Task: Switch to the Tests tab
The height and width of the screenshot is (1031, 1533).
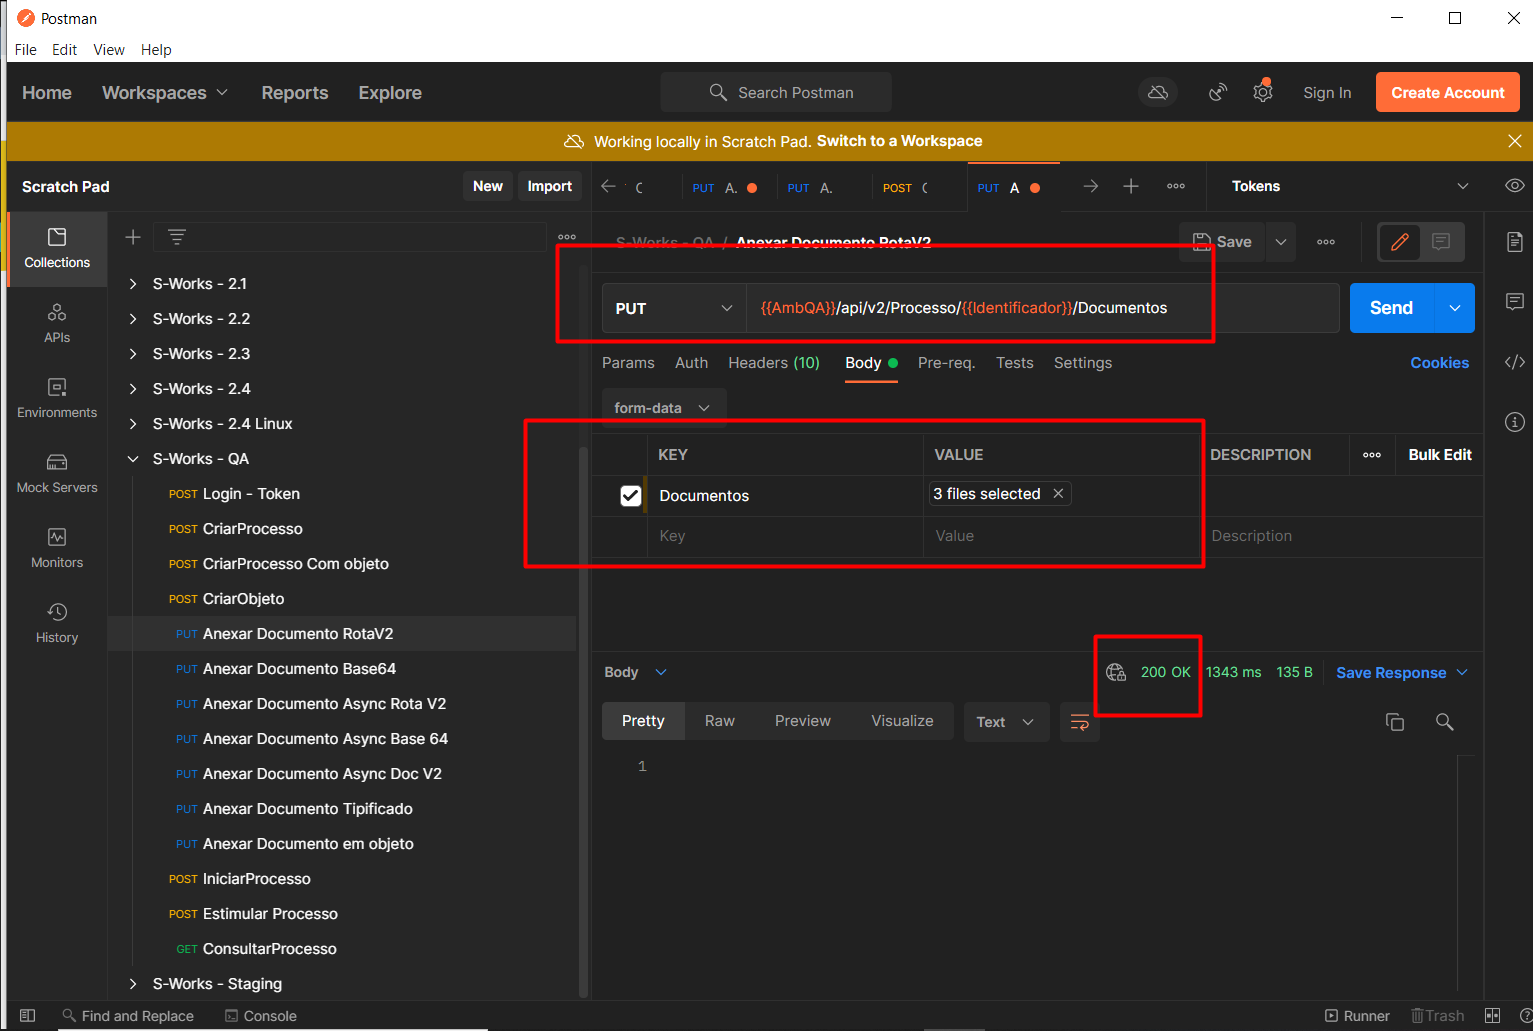Action: [1014, 363]
